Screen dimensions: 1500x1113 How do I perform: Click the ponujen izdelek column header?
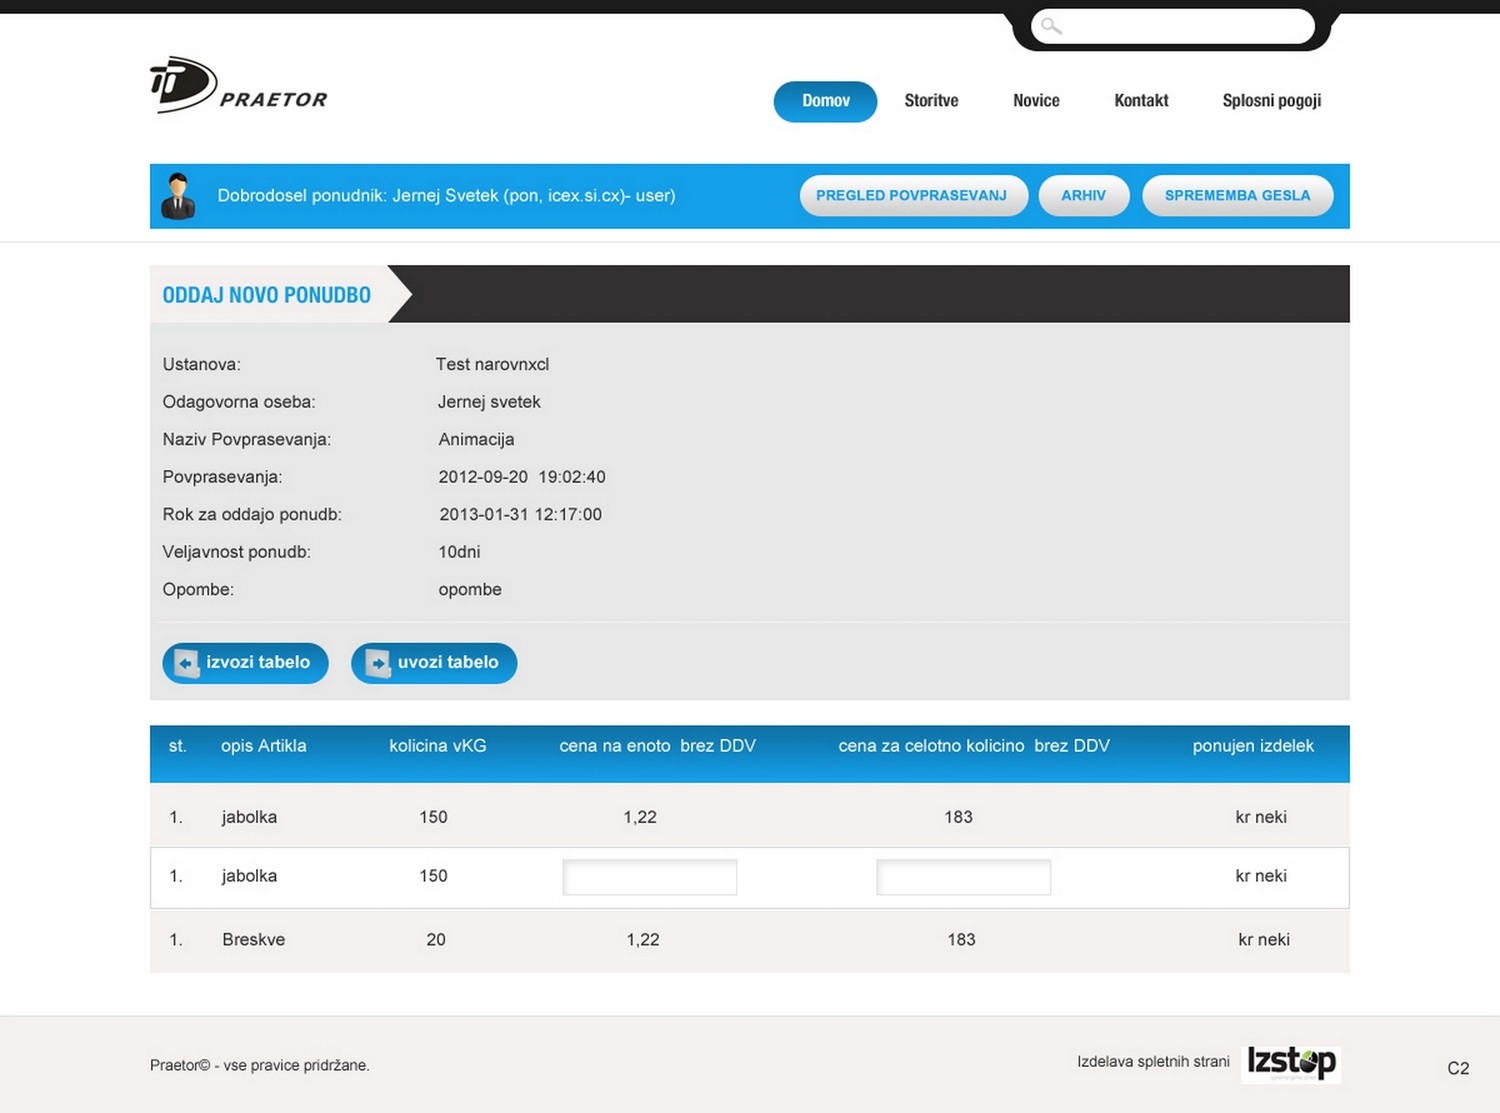1253,746
